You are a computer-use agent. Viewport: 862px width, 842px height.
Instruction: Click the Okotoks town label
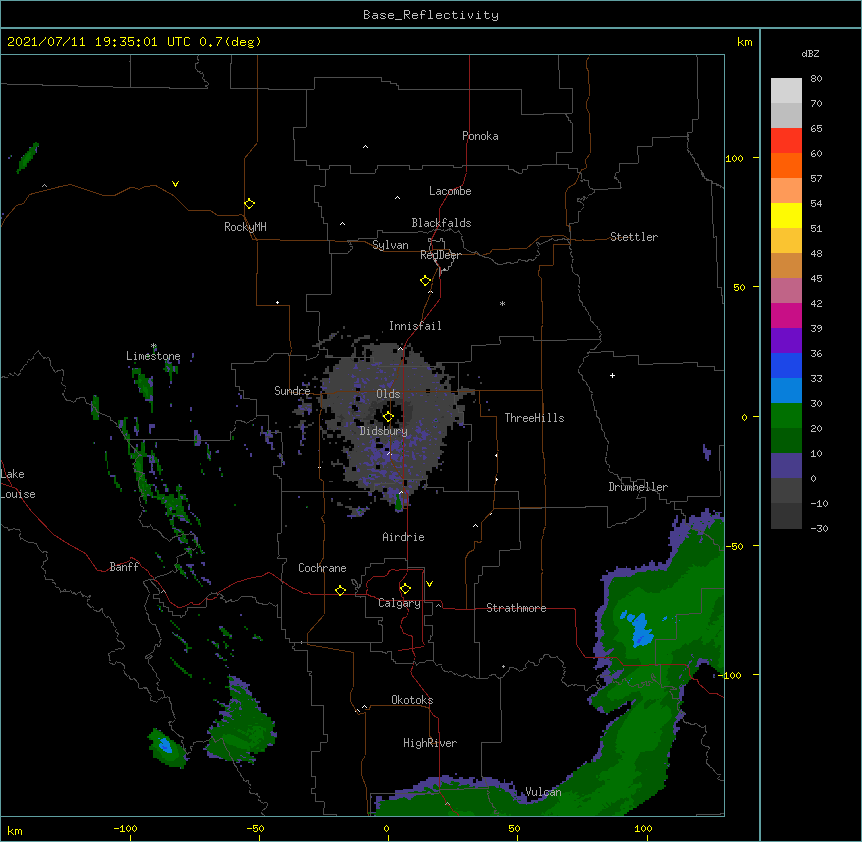[x=412, y=700]
